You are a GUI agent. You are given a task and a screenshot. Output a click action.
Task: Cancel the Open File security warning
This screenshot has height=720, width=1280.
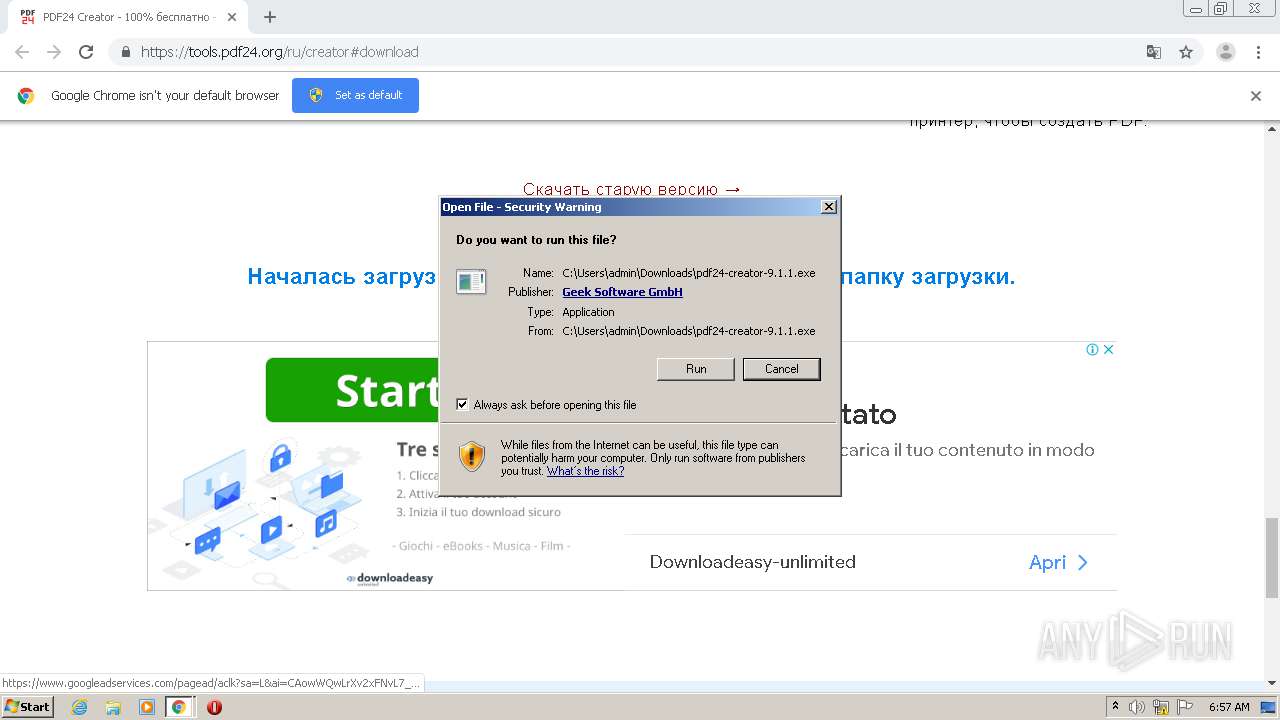(781, 369)
